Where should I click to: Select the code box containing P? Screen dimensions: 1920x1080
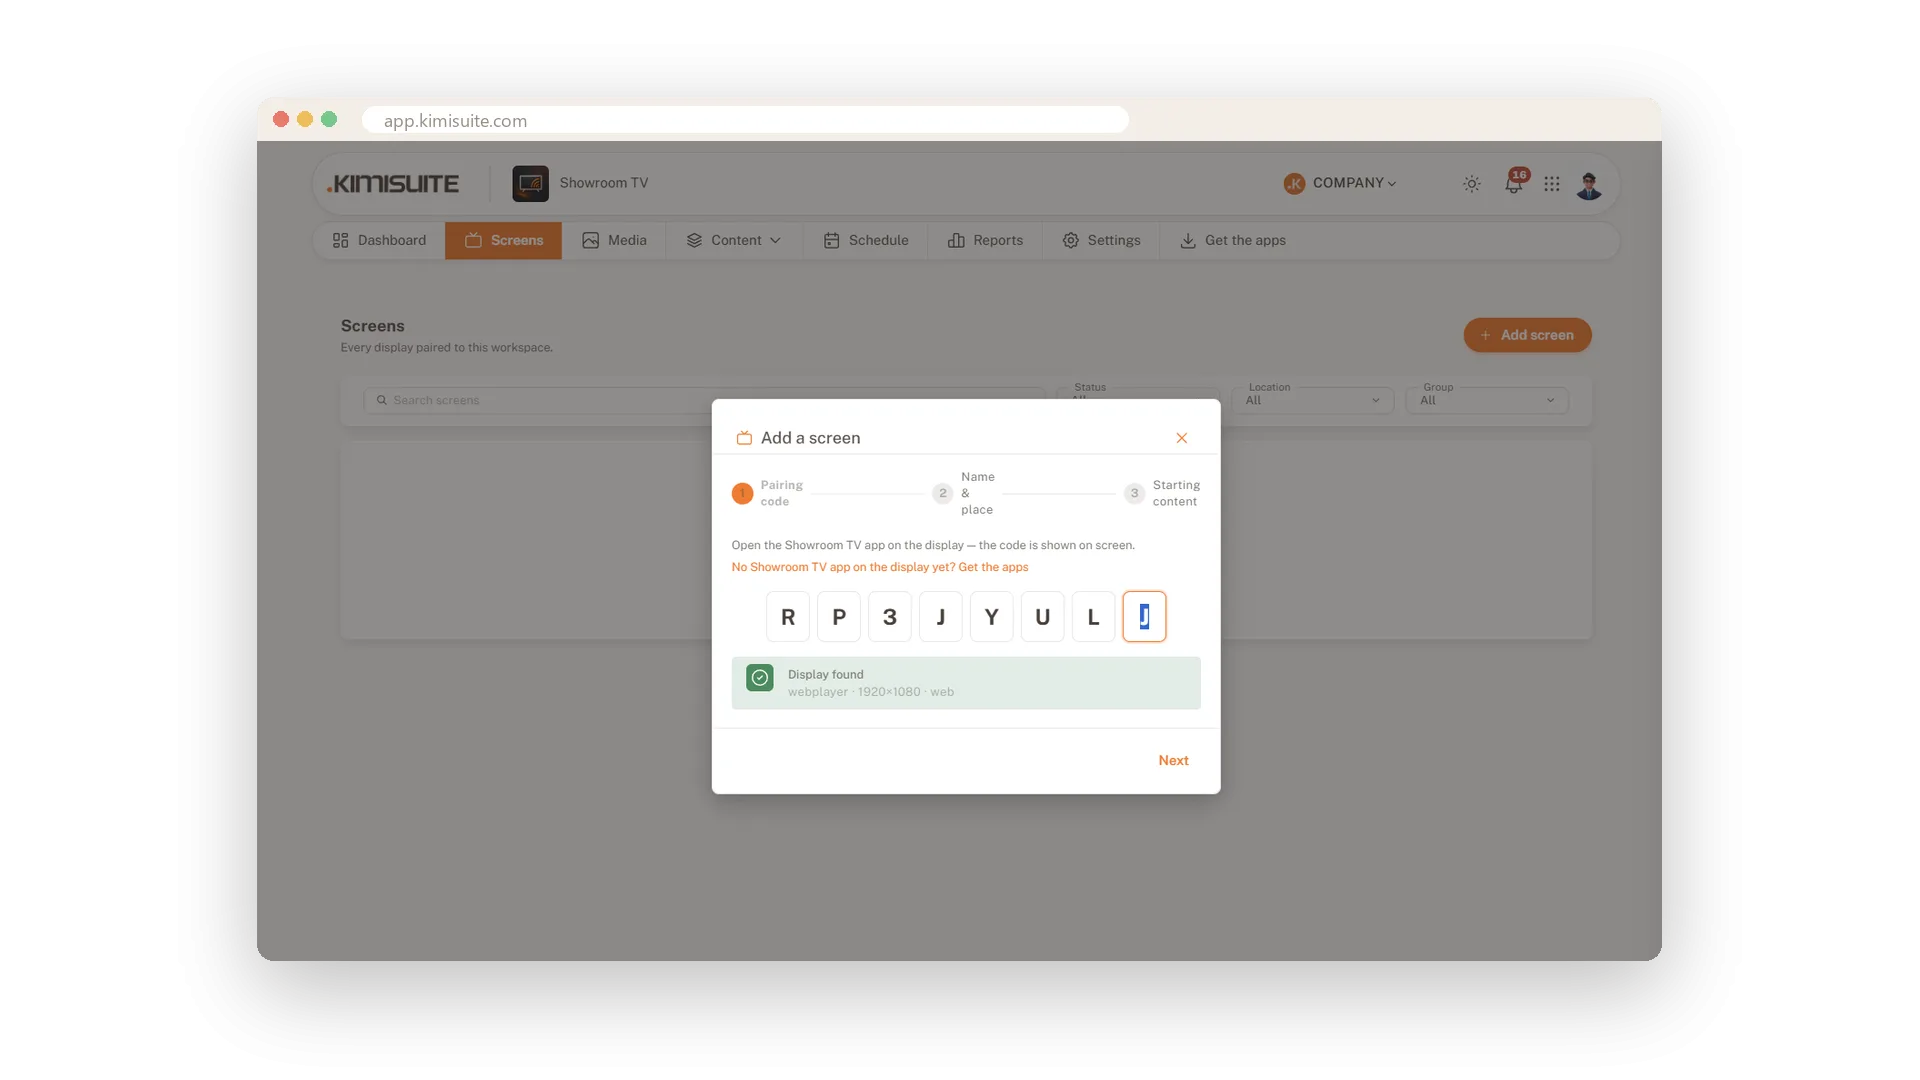coord(839,617)
